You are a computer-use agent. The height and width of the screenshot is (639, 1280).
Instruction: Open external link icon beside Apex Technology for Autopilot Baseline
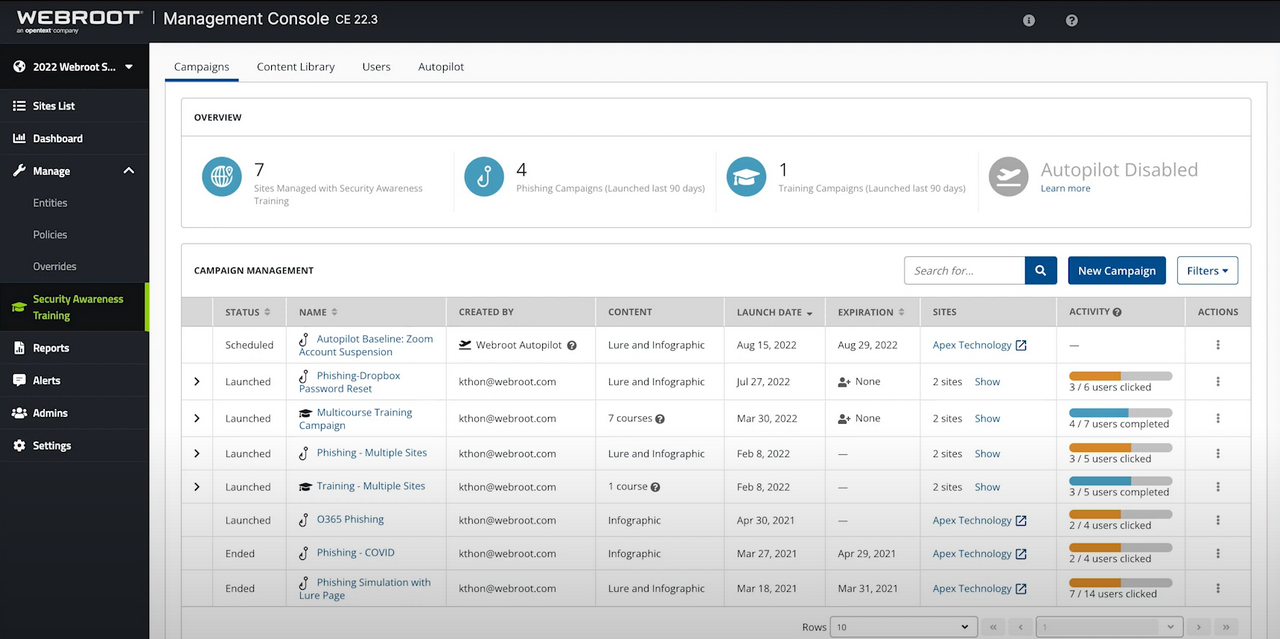[x=1021, y=346]
